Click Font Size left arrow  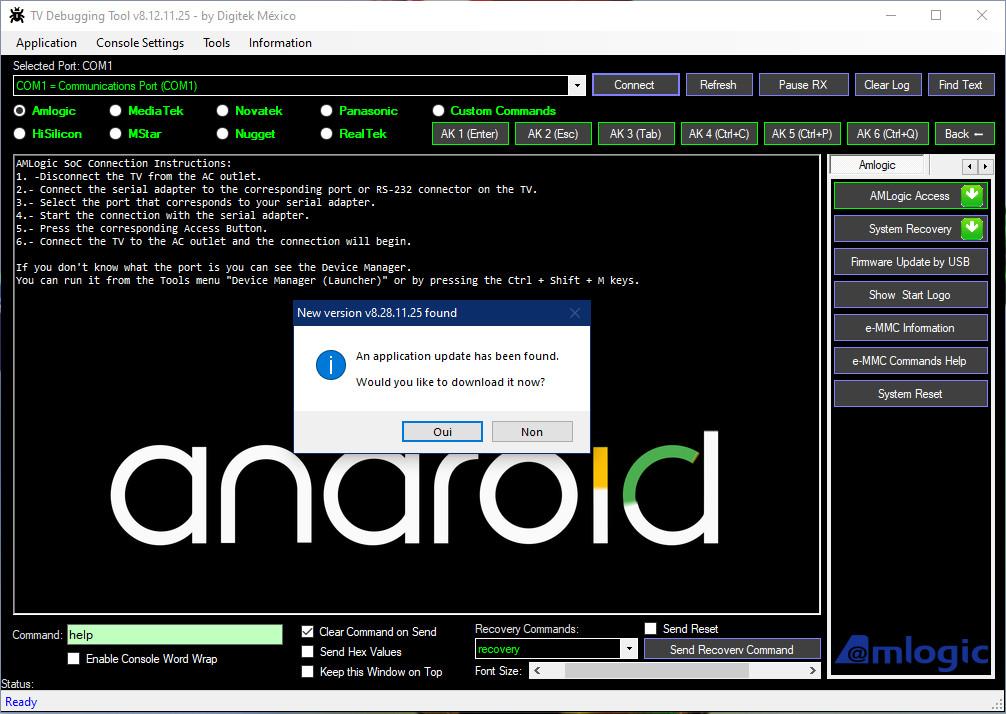point(536,670)
